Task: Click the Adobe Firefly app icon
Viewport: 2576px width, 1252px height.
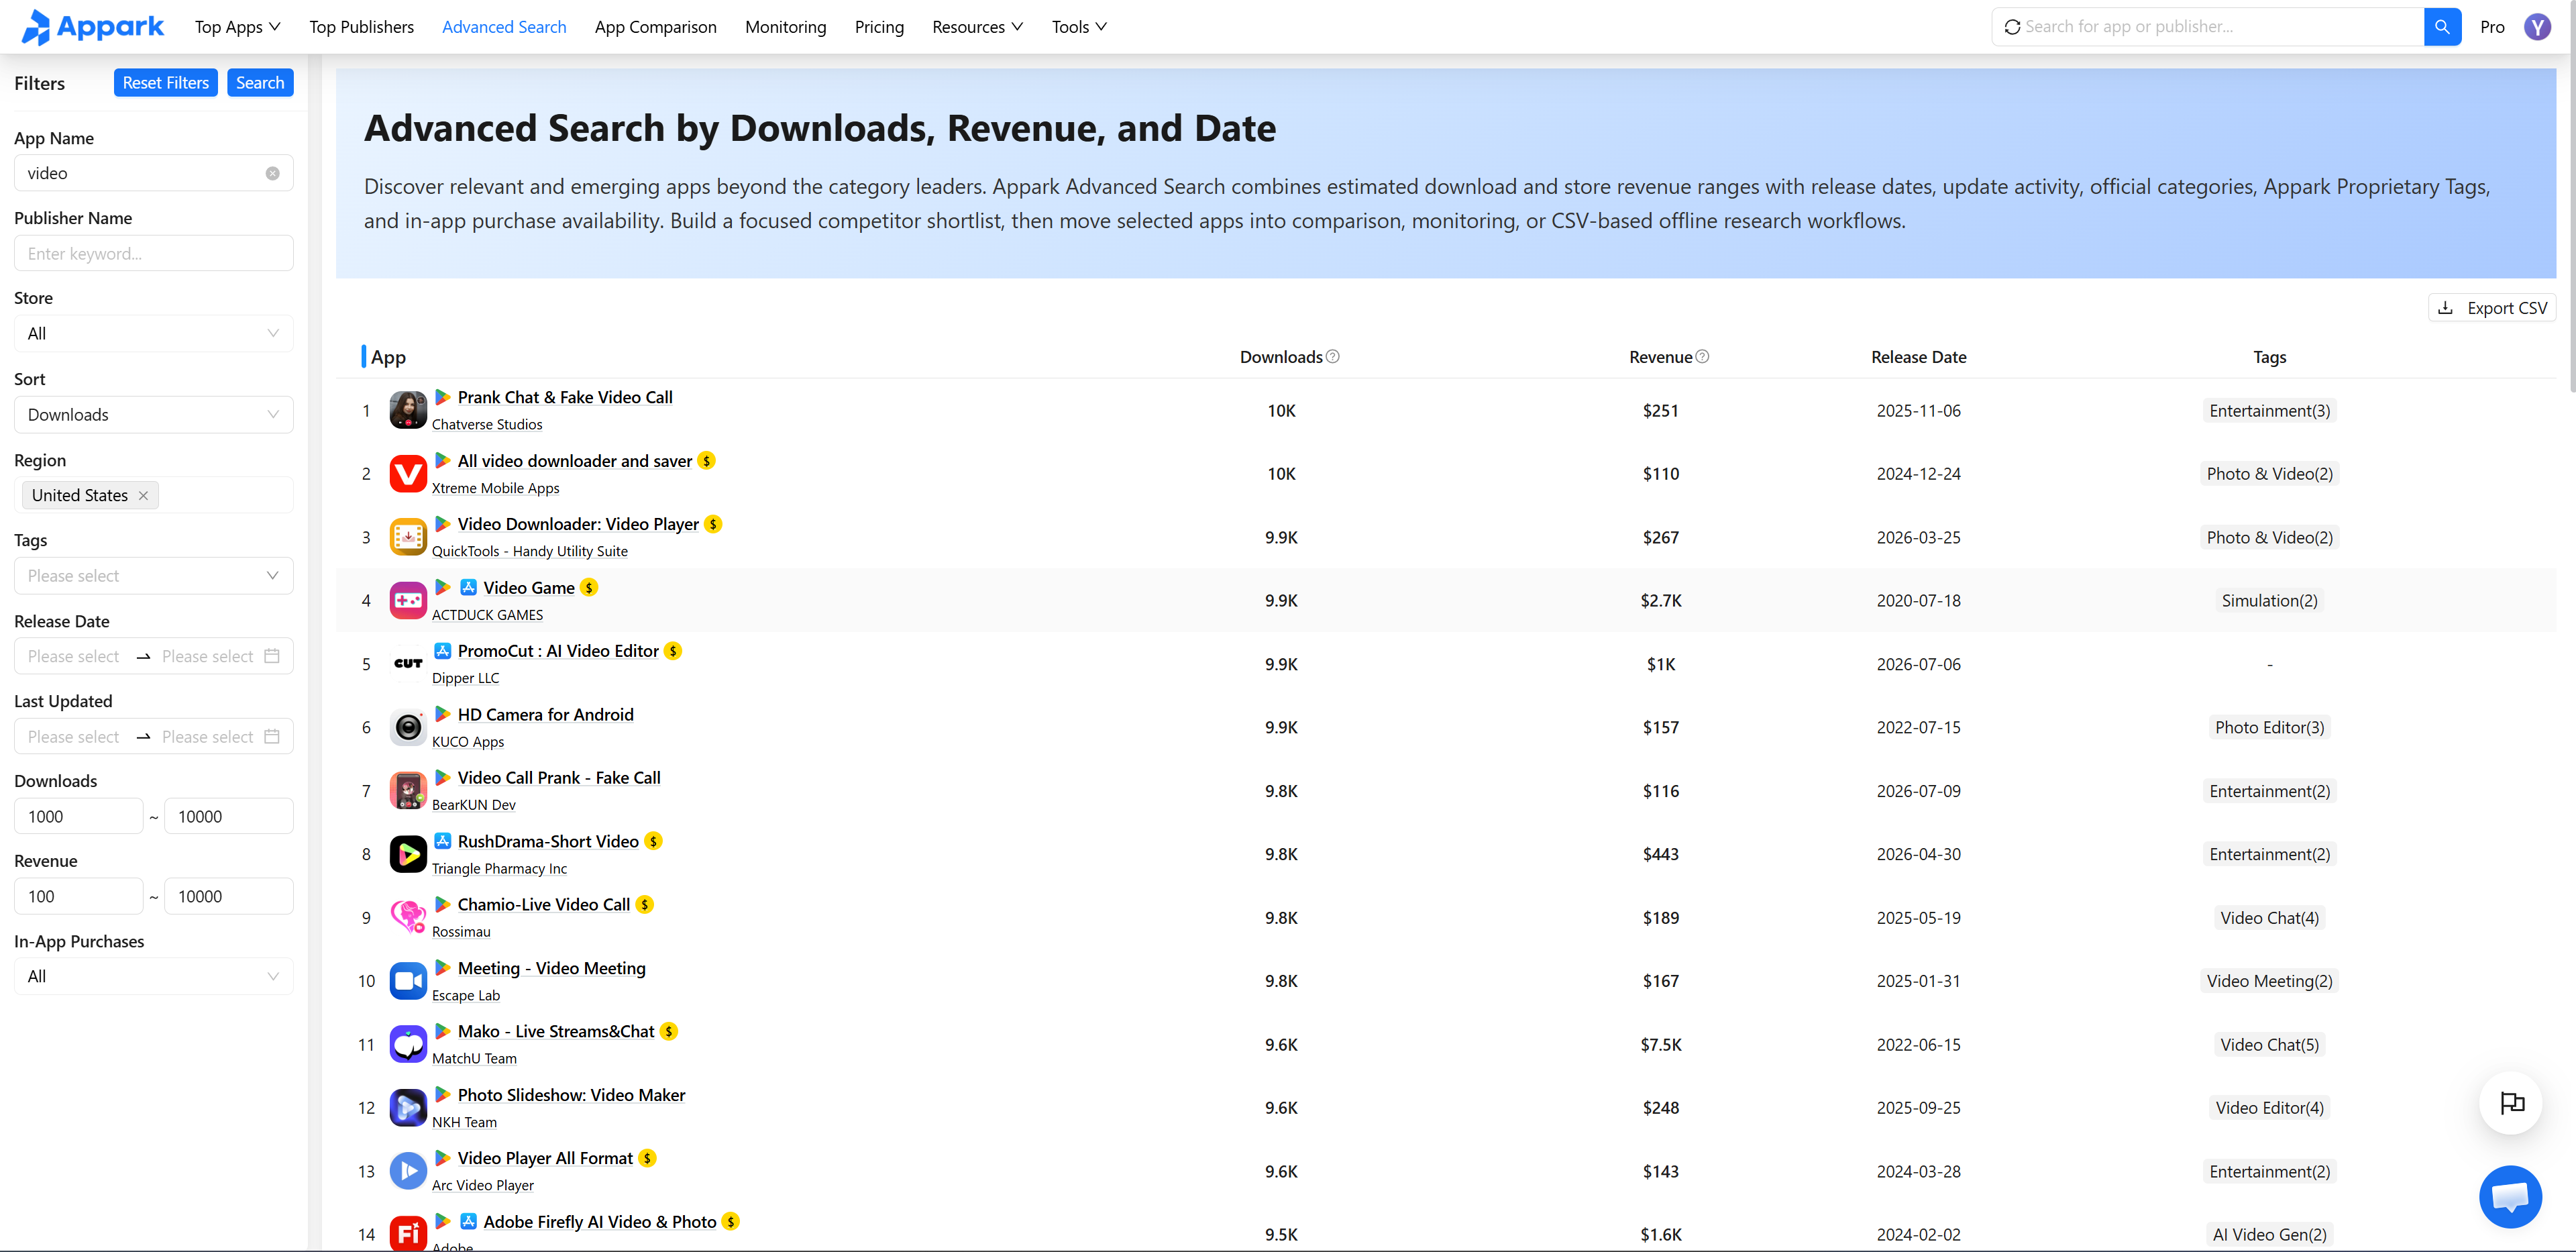Action: coord(408,1234)
